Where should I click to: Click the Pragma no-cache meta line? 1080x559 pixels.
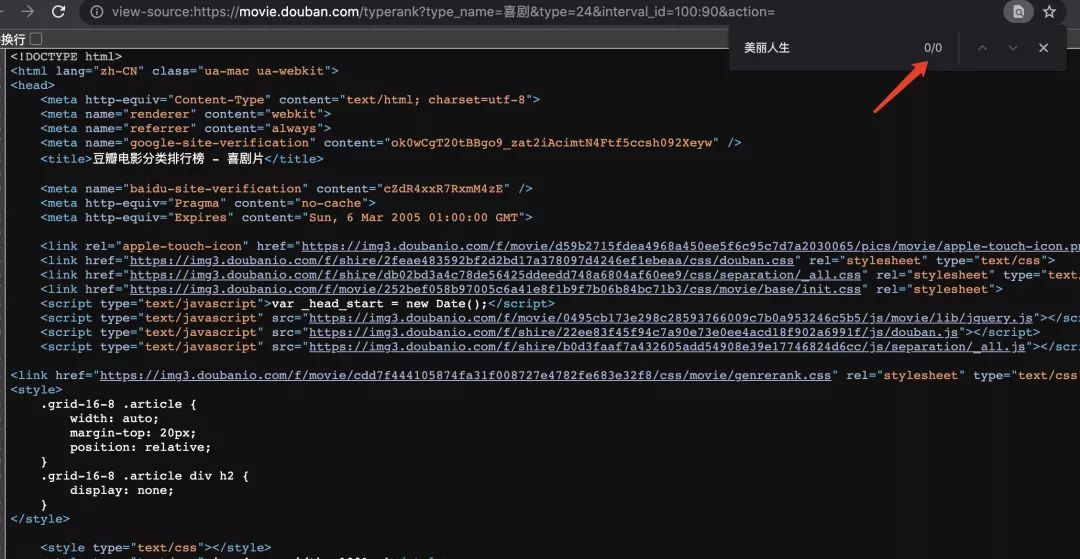click(208, 203)
